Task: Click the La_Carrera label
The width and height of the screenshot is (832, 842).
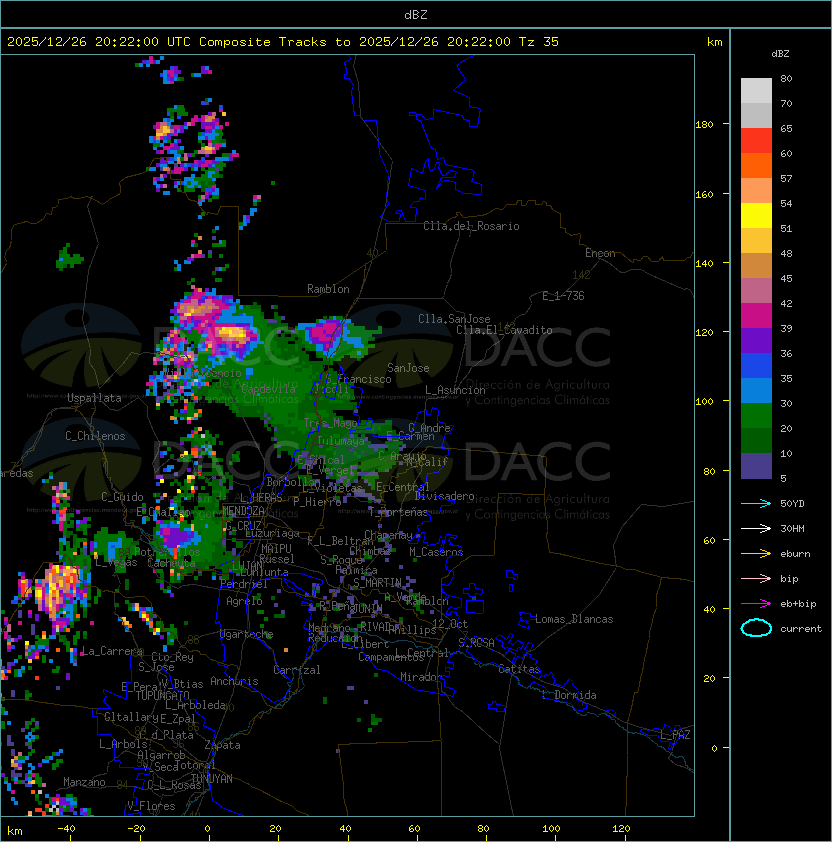Action: pos(112,651)
